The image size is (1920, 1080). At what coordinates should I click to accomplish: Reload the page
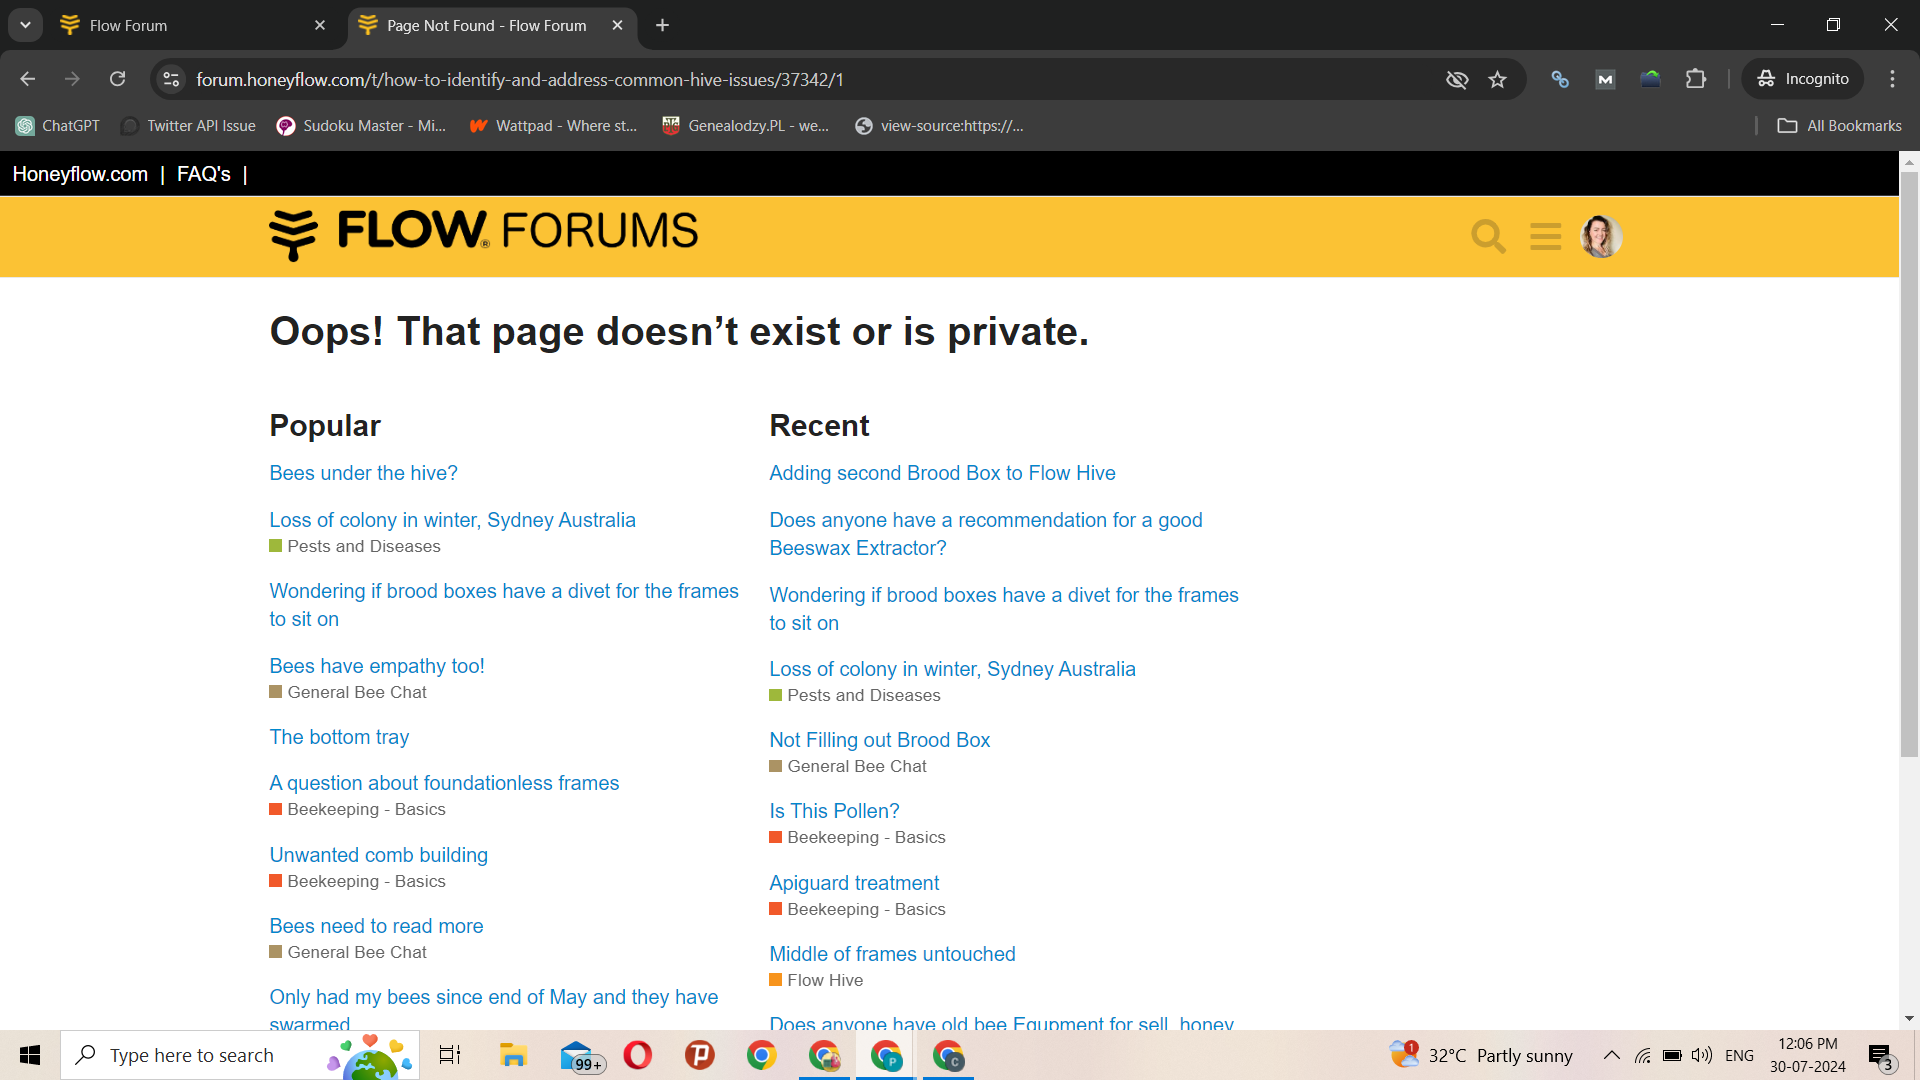118,79
